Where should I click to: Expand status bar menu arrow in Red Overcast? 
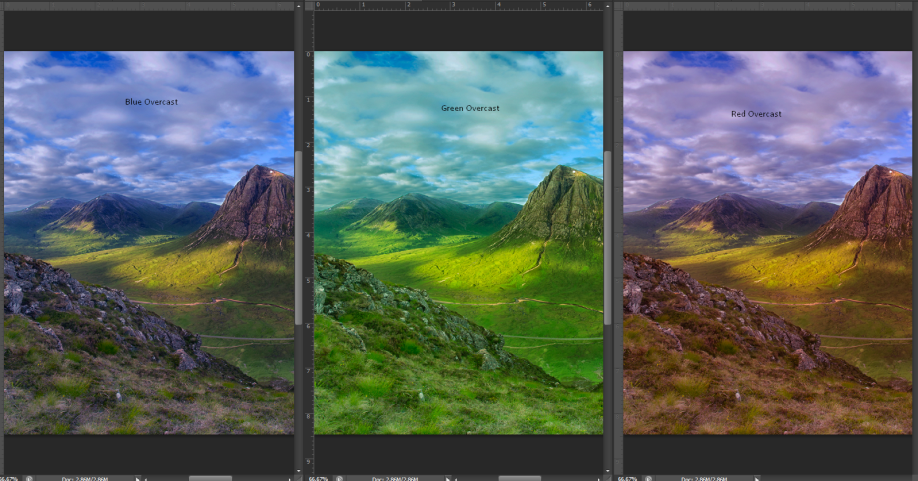click(757, 478)
